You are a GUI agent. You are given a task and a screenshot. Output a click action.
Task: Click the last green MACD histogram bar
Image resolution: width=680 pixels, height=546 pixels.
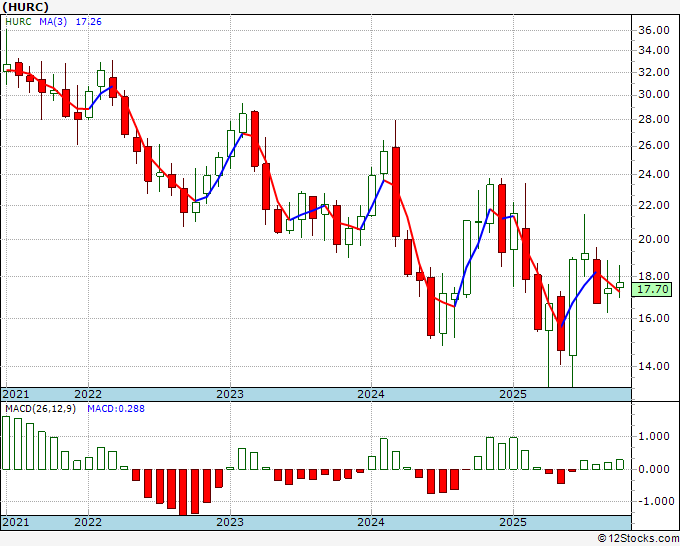[620, 464]
